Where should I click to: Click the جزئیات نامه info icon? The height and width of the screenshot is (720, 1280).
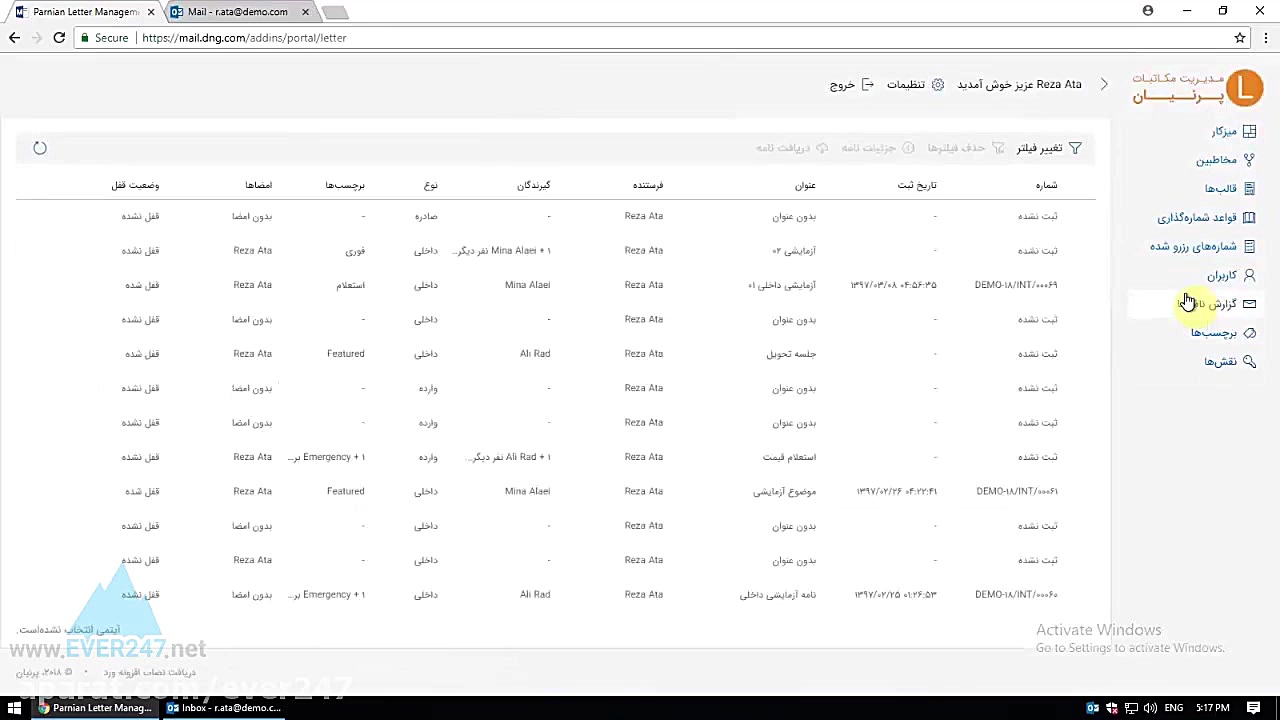tap(908, 148)
